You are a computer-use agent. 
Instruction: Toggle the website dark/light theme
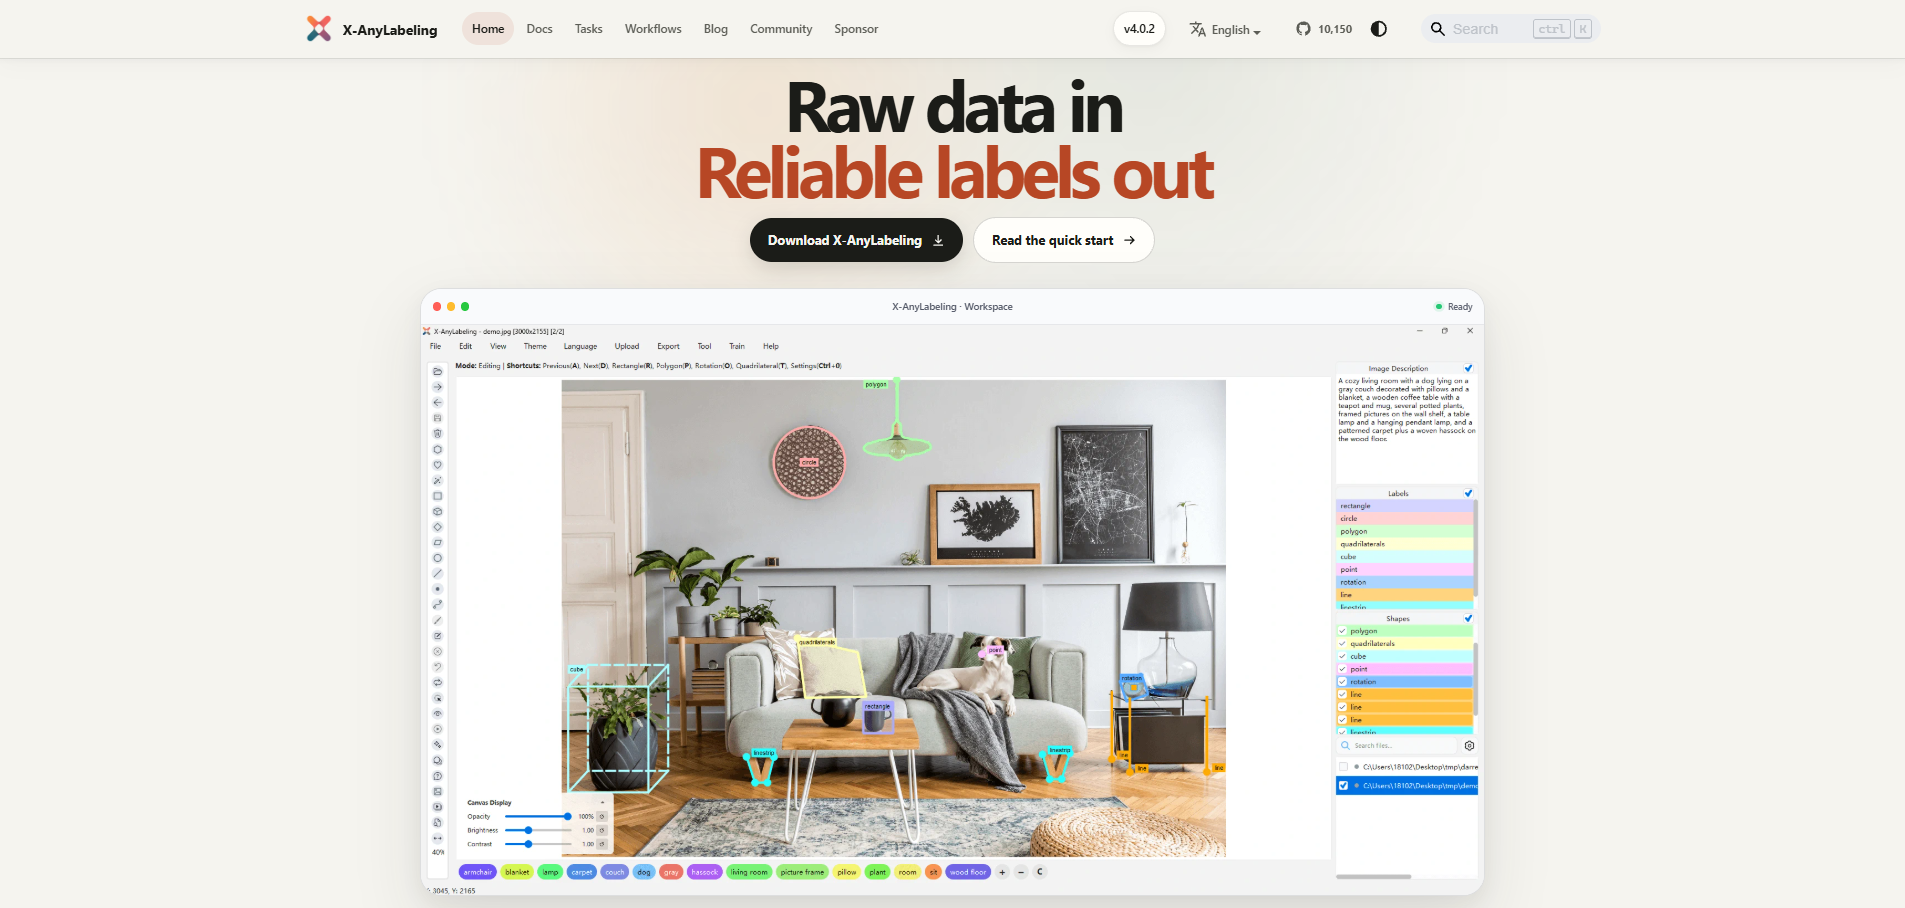[1379, 29]
